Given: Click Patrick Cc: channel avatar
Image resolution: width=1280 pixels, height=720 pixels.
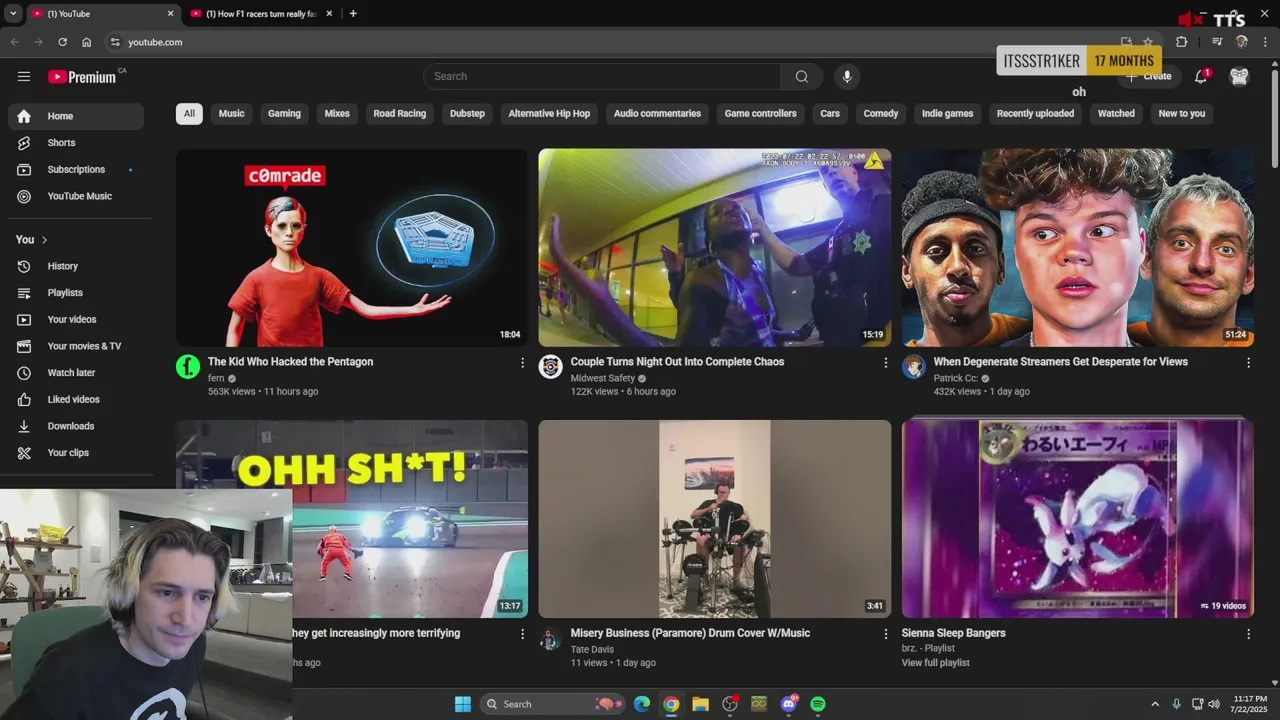Looking at the screenshot, I should click(914, 367).
